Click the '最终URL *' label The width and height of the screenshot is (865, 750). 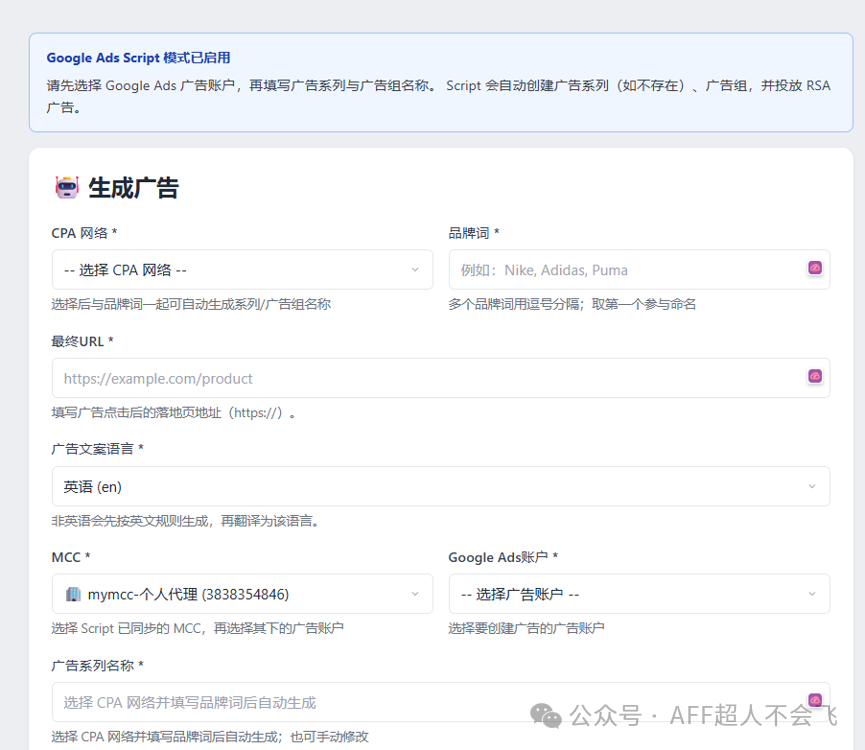tap(82, 341)
